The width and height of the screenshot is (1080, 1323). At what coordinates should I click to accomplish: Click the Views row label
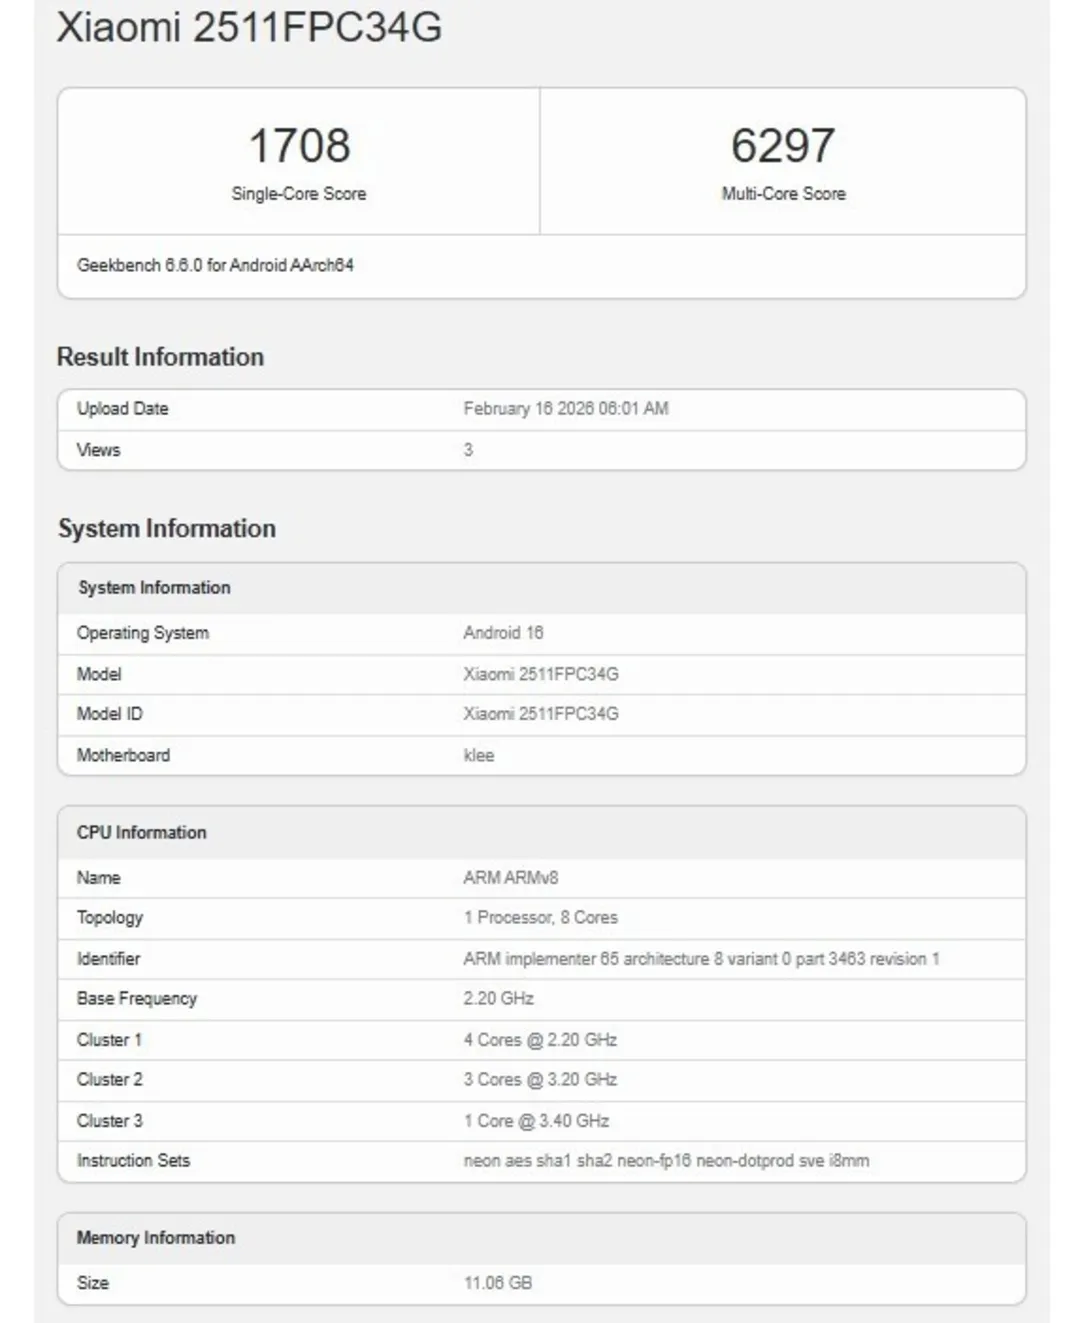[98, 450]
